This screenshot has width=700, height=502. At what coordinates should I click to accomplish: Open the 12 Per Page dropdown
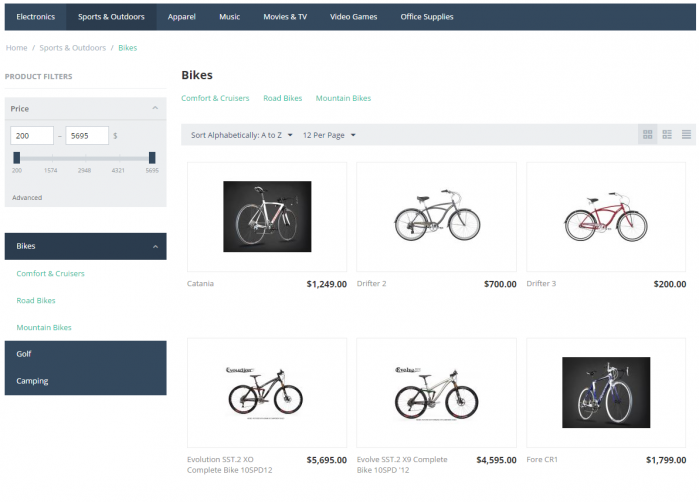click(x=329, y=135)
